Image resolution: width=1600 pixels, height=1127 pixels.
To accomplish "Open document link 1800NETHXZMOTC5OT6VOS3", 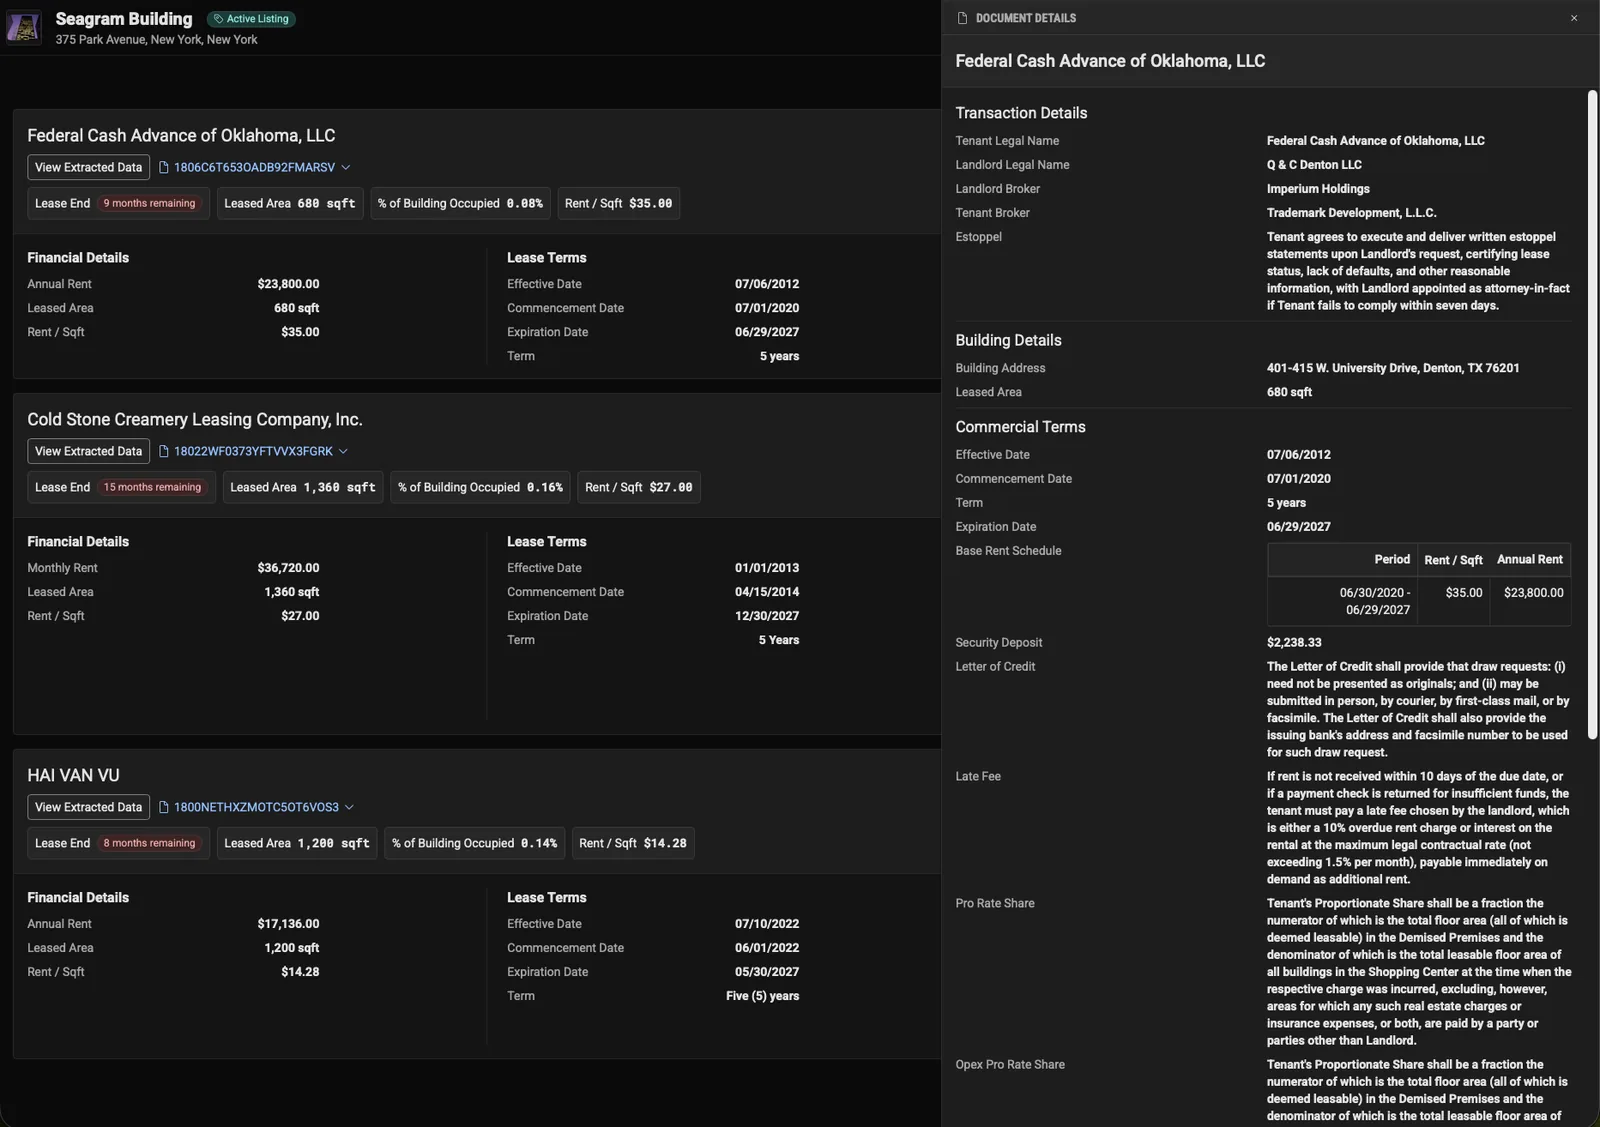I will pyautogui.click(x=256, y=807).
